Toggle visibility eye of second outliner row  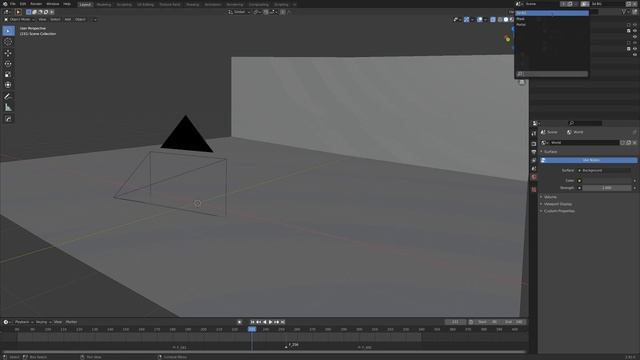[x=635, y=31]
